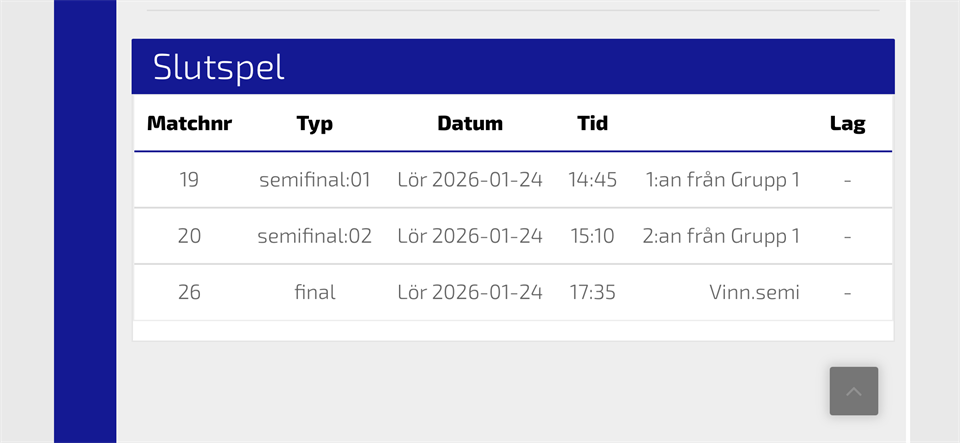Click the 17:35 time cell

pos(592,292)
